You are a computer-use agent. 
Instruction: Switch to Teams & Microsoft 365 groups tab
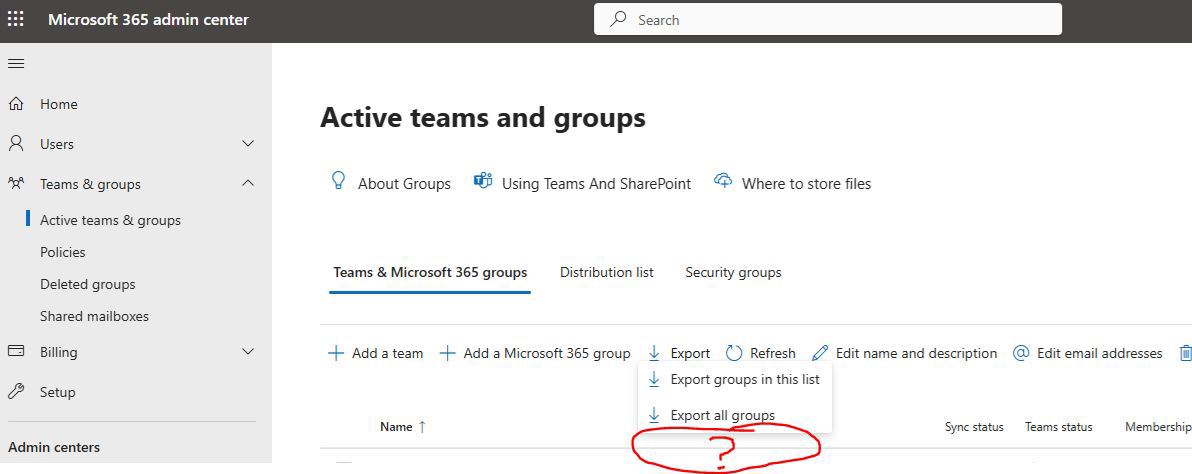tap(430, 272)
